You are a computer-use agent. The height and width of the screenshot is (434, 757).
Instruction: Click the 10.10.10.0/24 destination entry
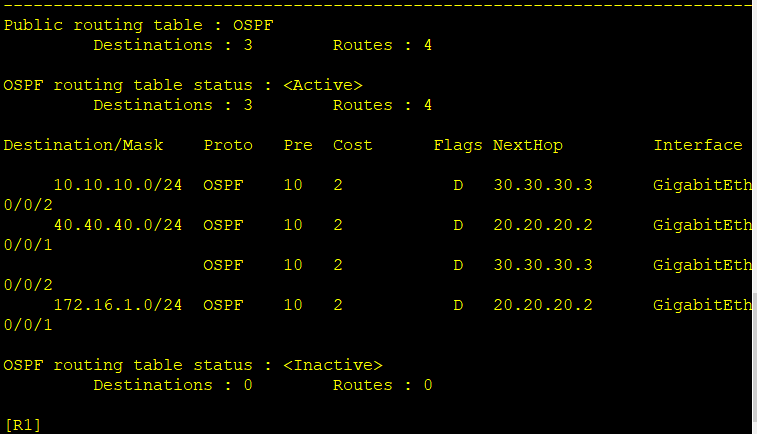coord(118,185)
